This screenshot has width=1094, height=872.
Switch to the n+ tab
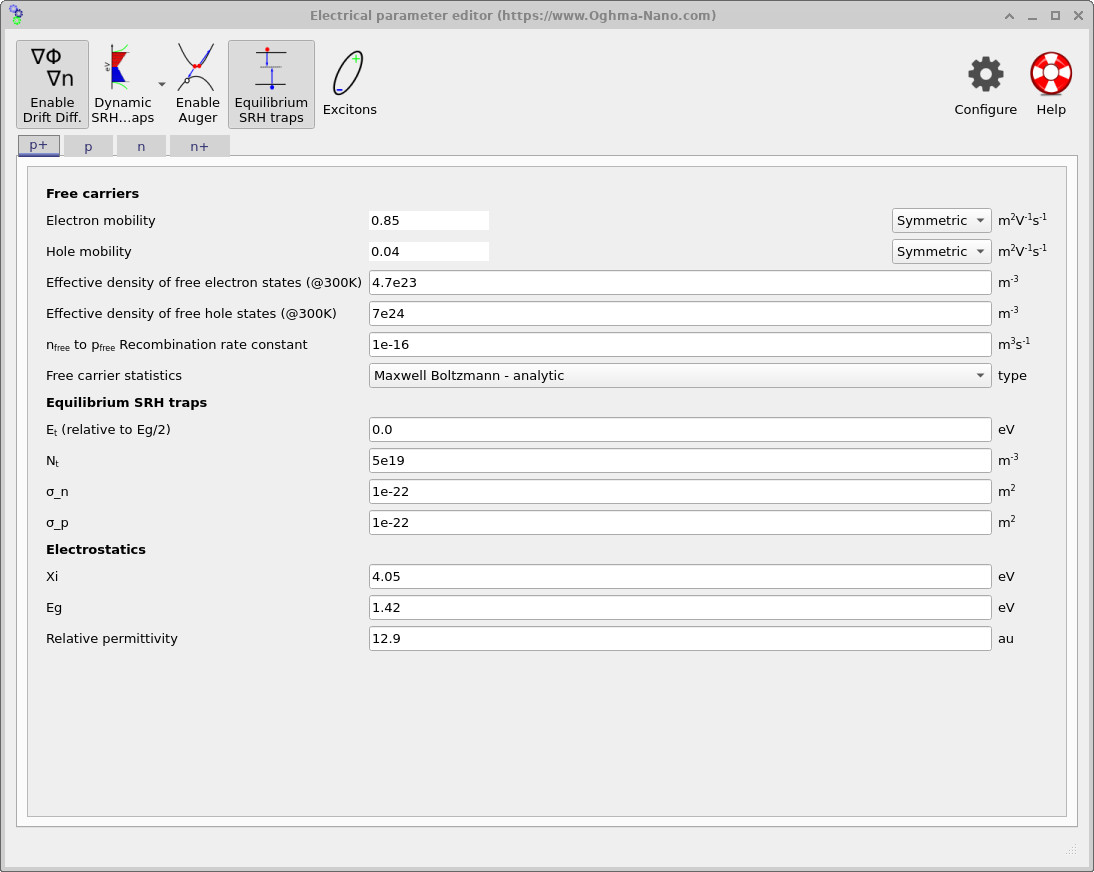pyautogui.click(x=199, y=145)
